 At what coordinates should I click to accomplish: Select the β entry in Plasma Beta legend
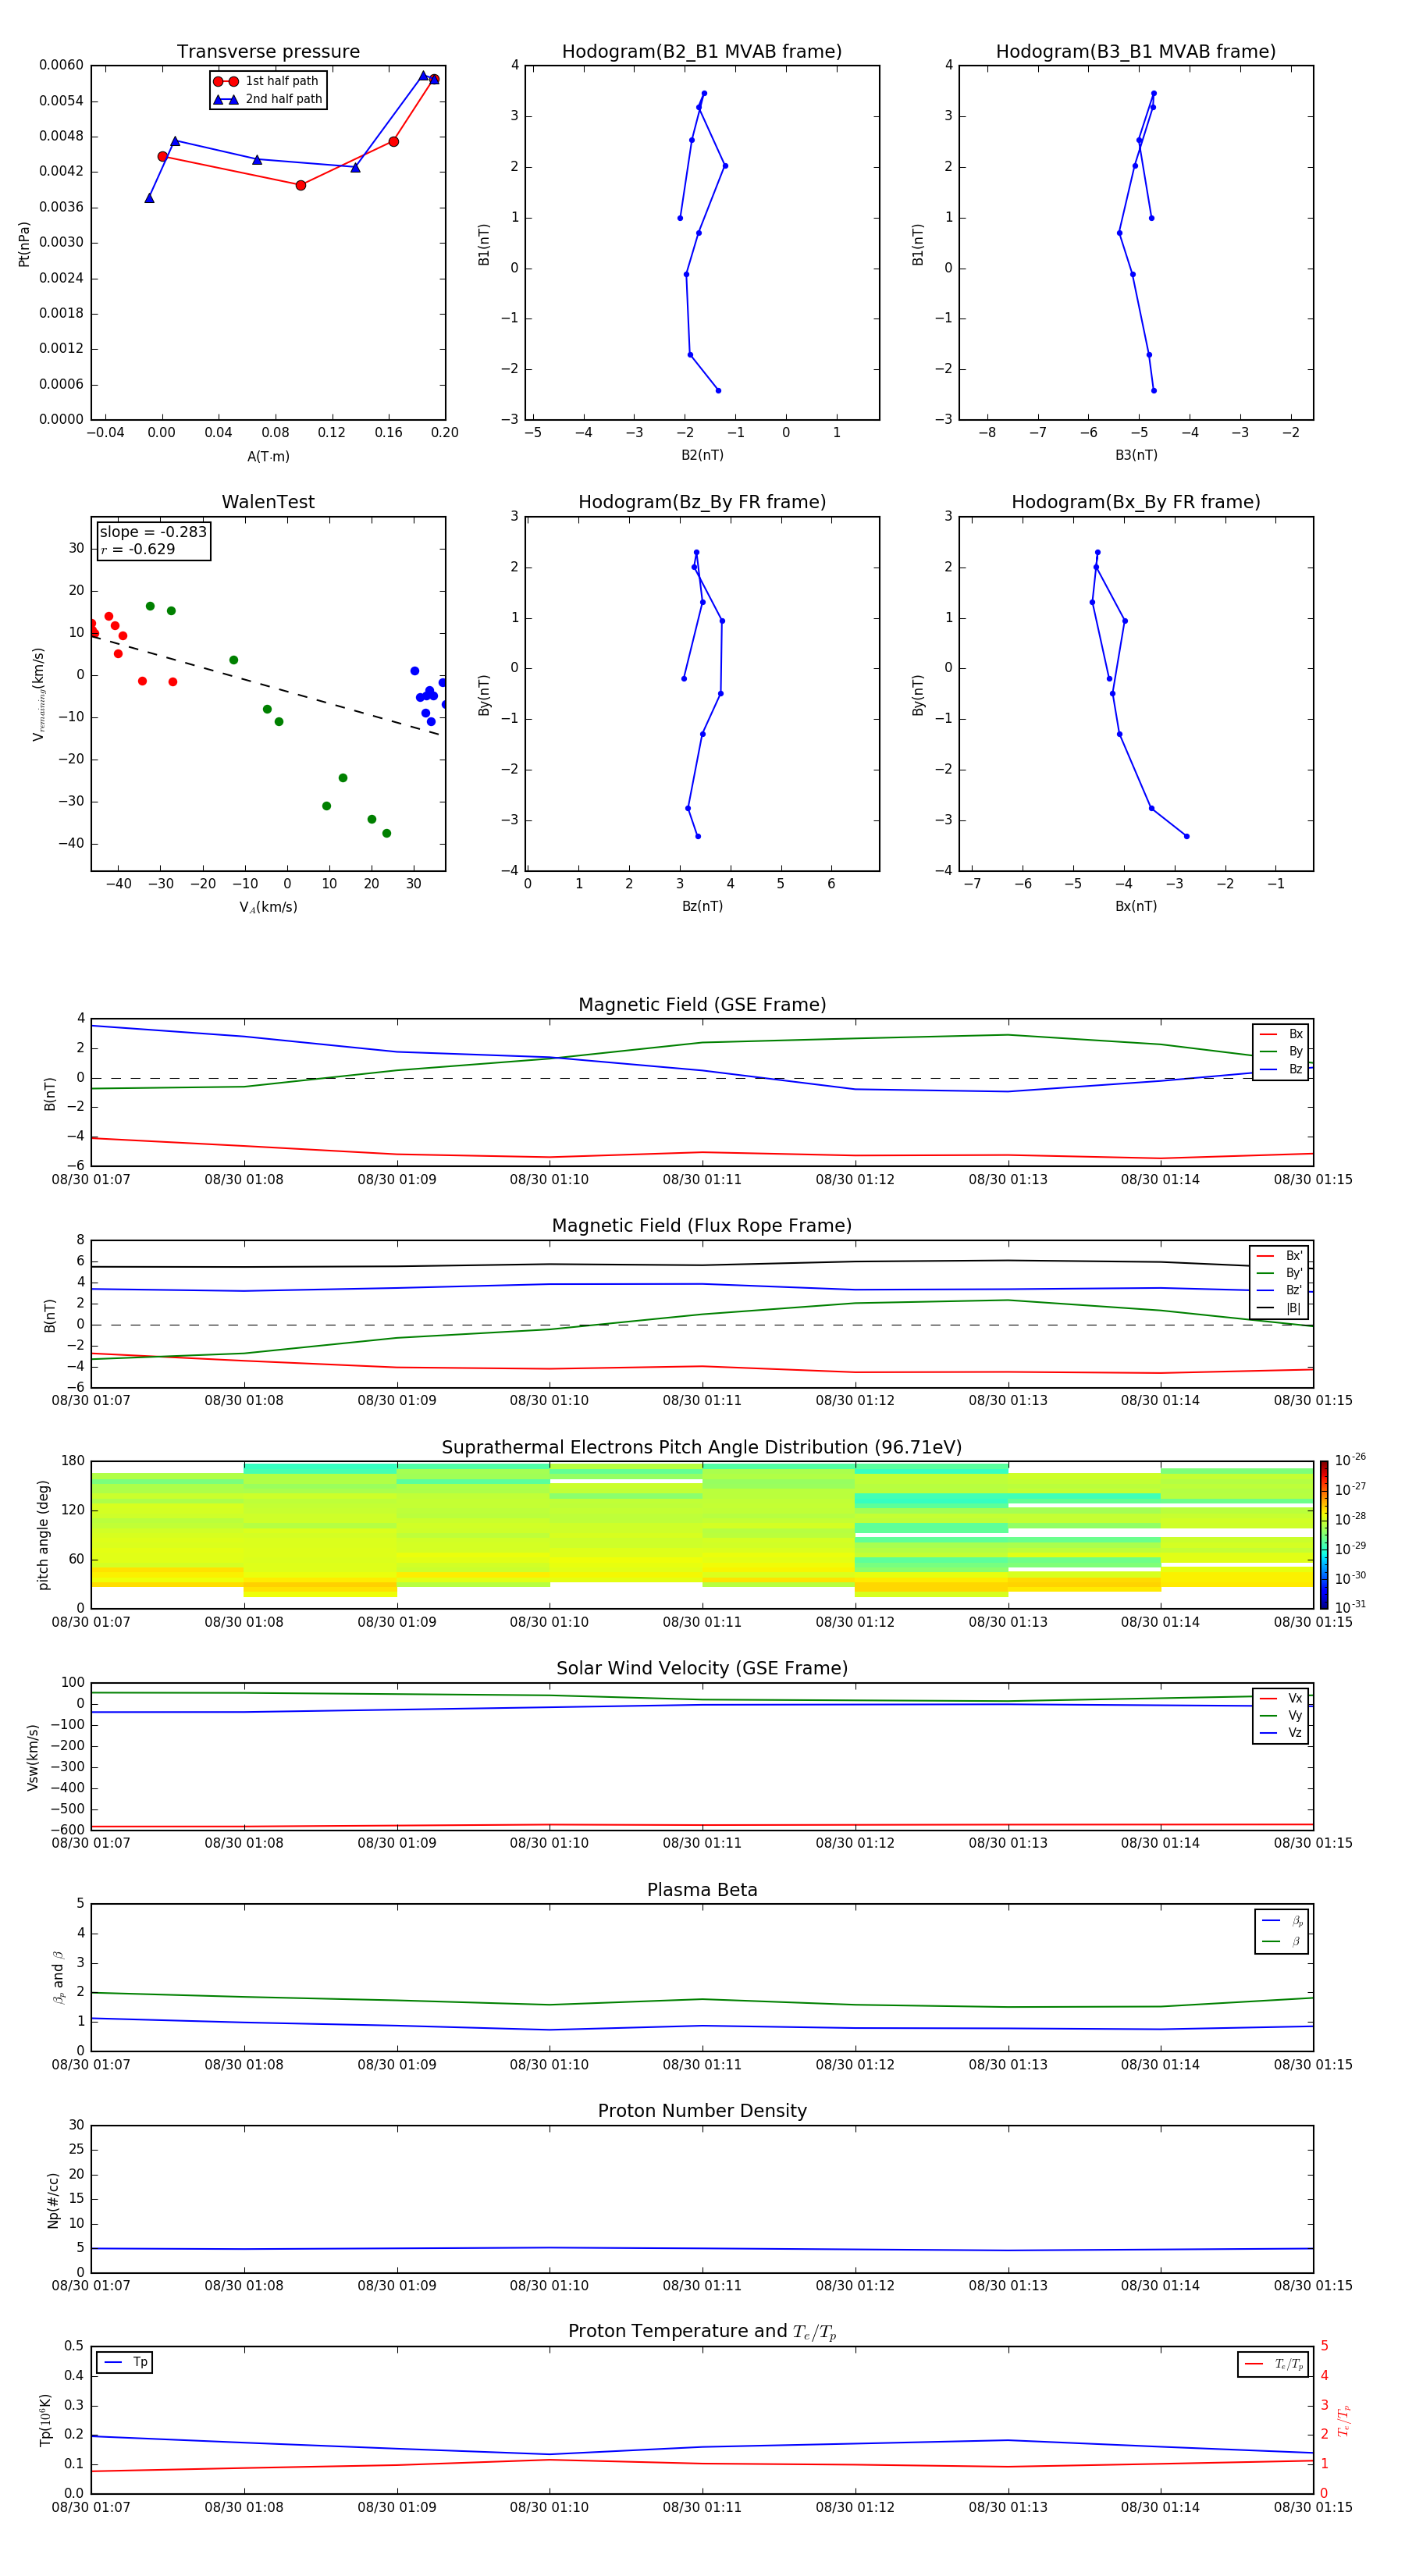(1282, 1942)
